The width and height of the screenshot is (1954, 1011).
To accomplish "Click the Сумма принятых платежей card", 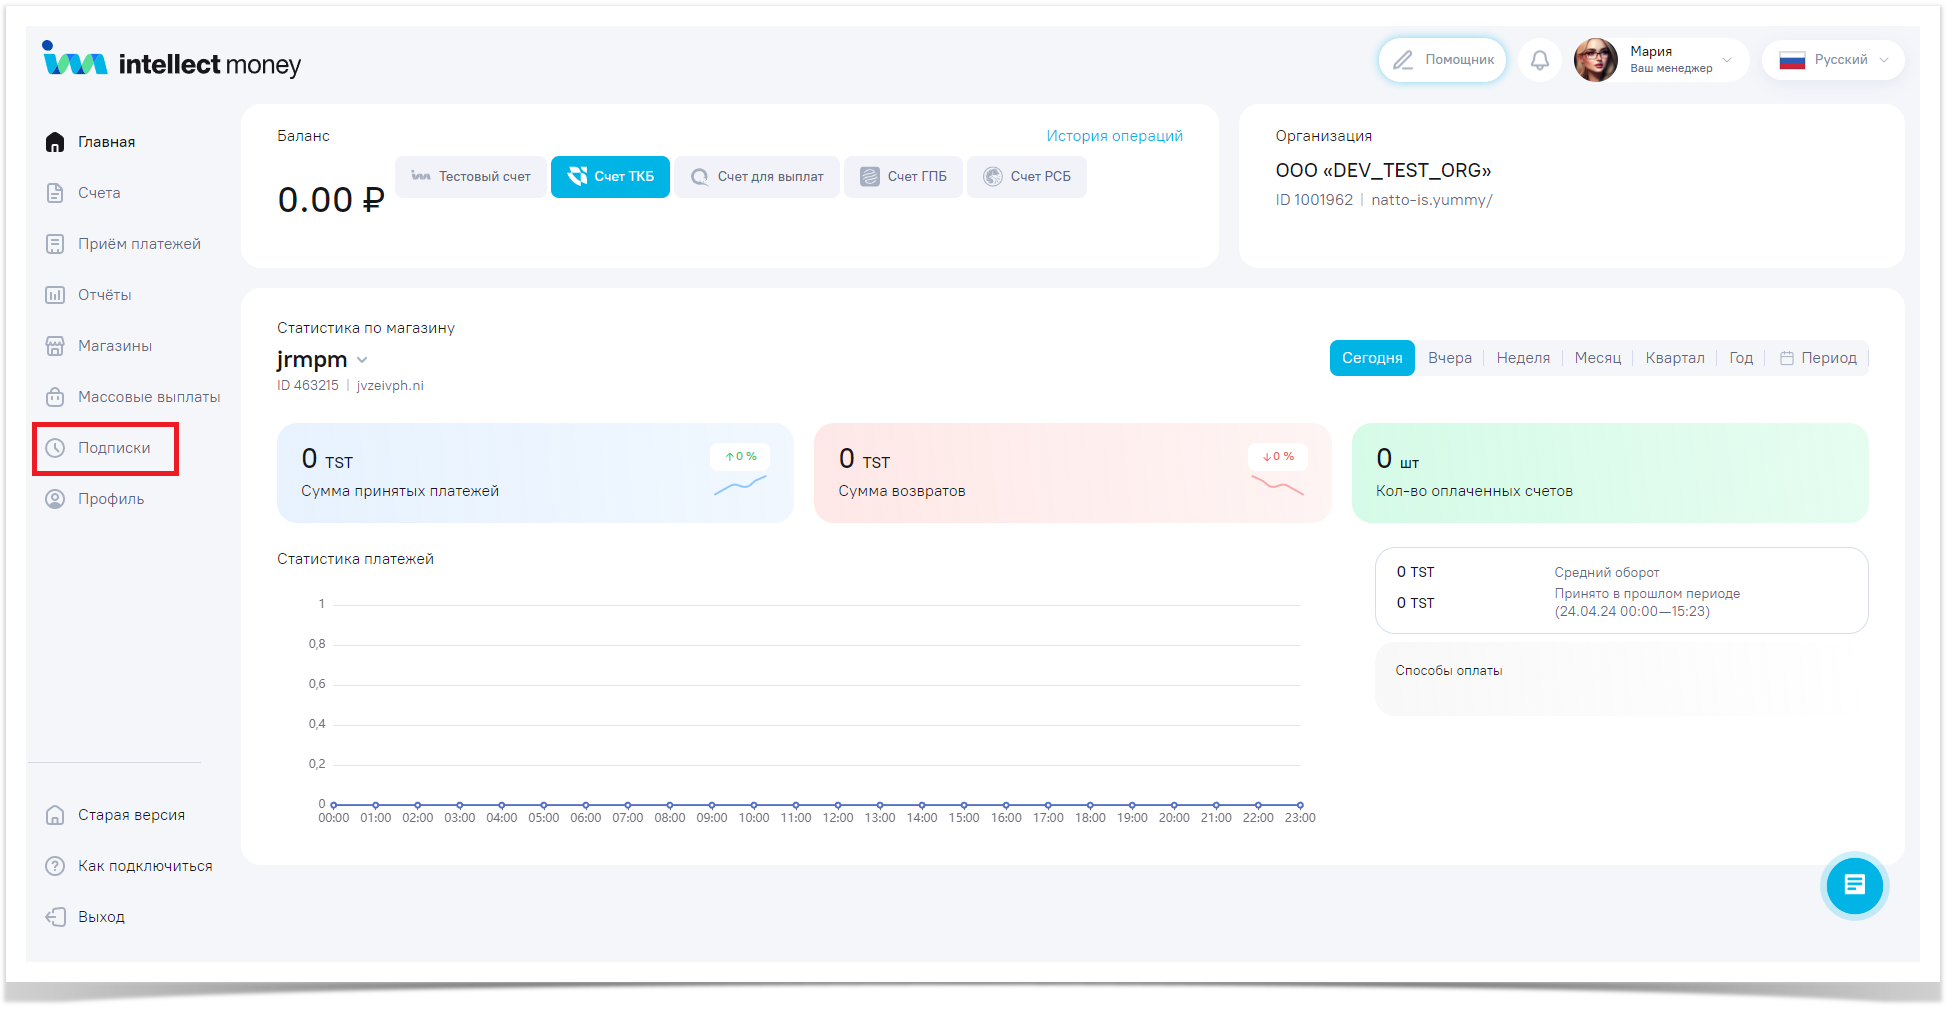I will (x=534, y=473).
